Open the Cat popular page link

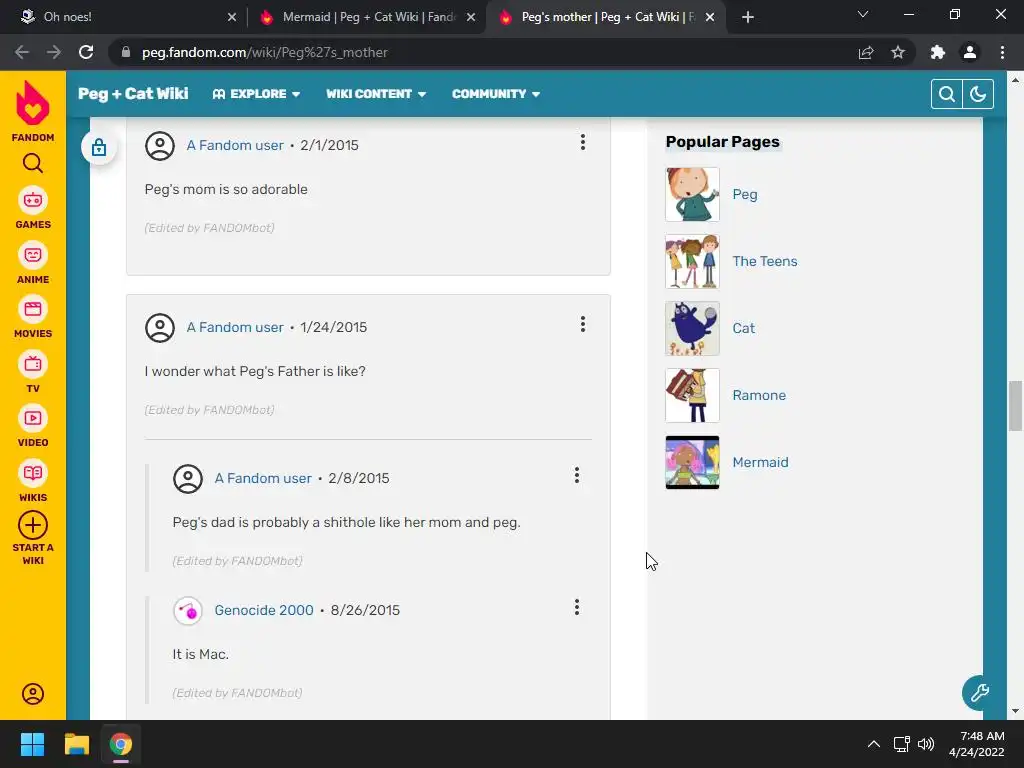pyautogui.click(x=743, y=328)
